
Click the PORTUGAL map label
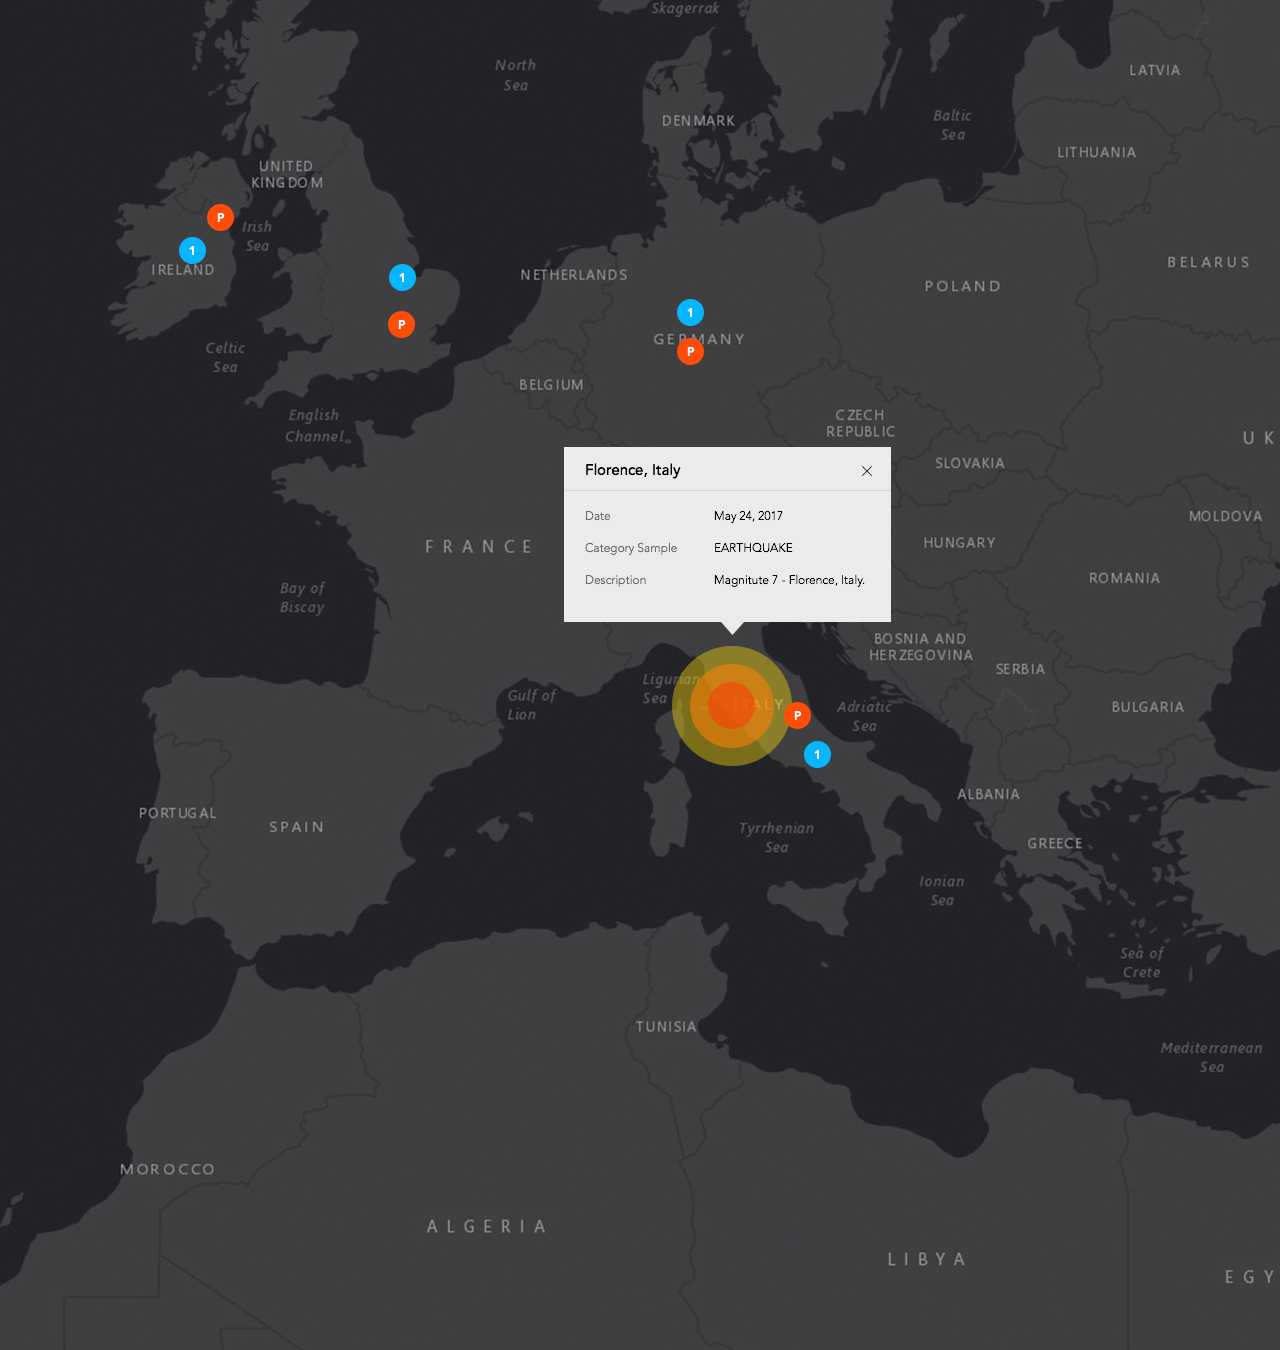point(178,813)
